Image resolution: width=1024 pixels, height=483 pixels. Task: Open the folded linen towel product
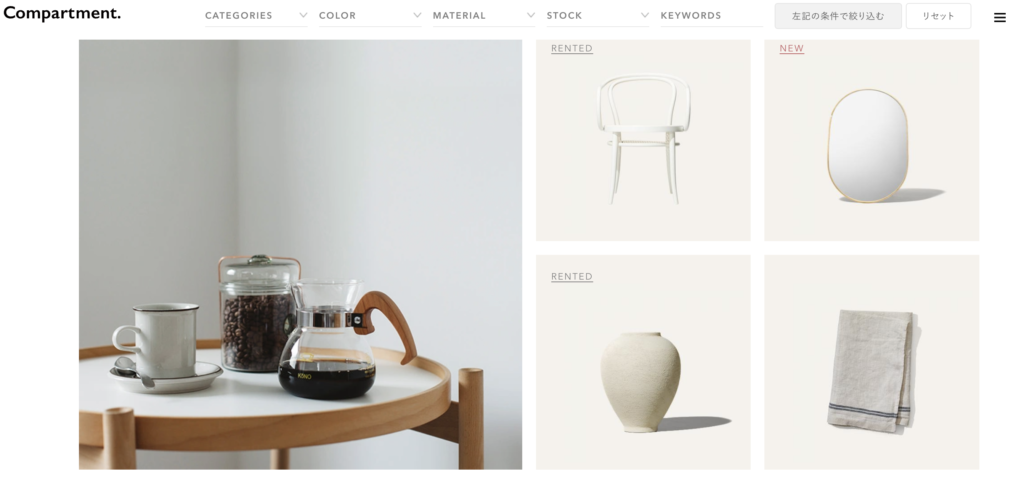pos(871,362)
